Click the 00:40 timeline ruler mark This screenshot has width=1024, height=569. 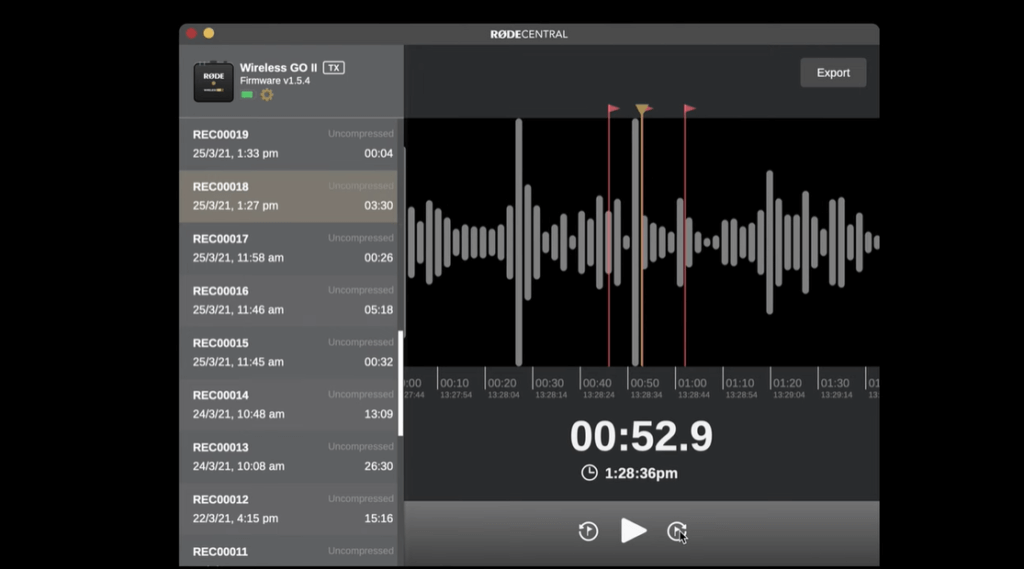click(598, 383)
